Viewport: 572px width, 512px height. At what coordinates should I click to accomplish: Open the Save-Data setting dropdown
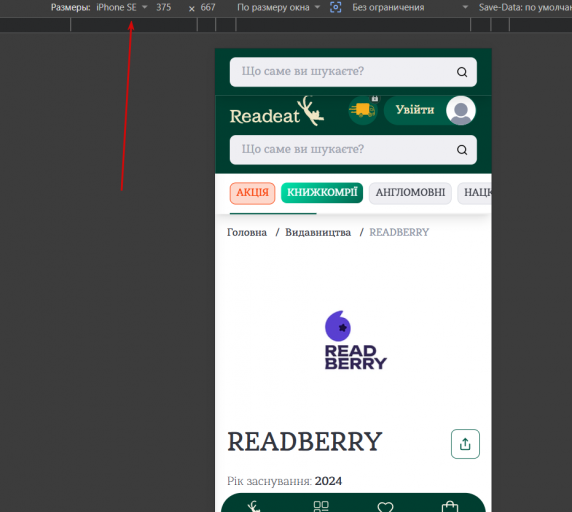click(x=525, y=7)
